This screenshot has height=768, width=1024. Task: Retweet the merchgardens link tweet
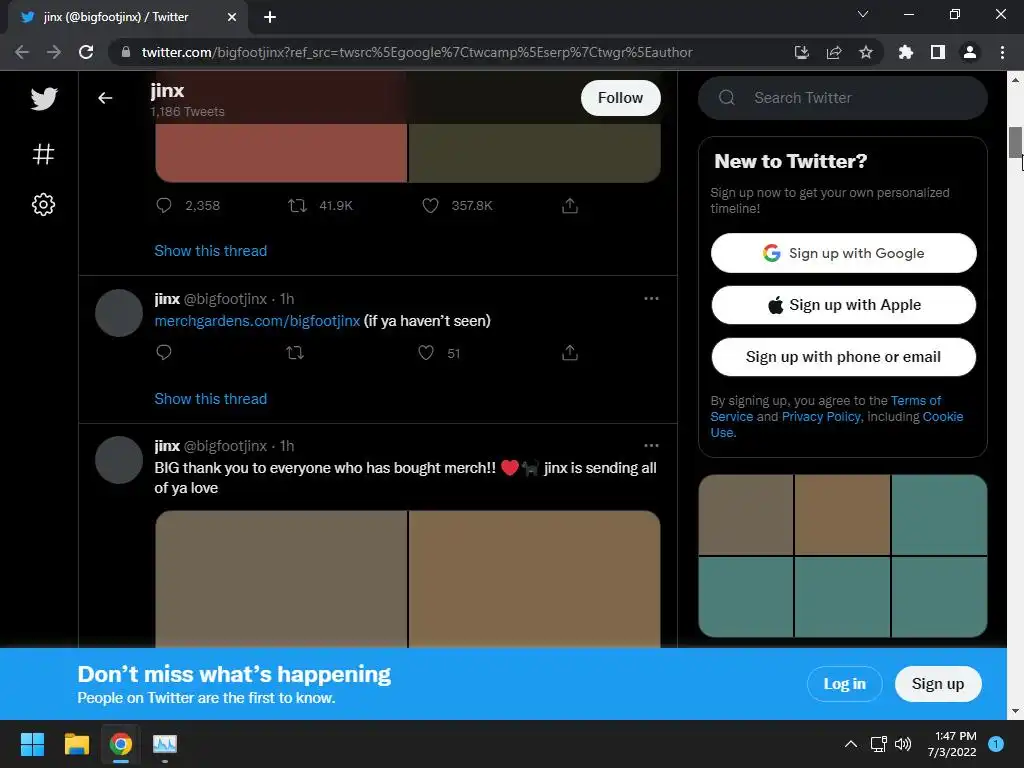tap(295, 353)
